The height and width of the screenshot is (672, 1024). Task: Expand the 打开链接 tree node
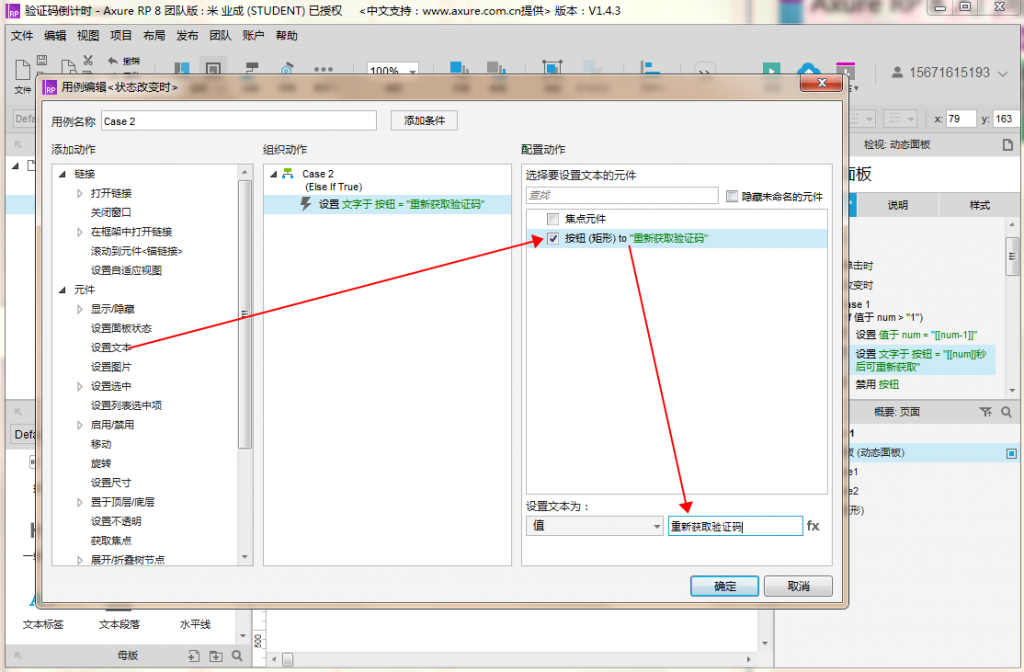(80, 193)
